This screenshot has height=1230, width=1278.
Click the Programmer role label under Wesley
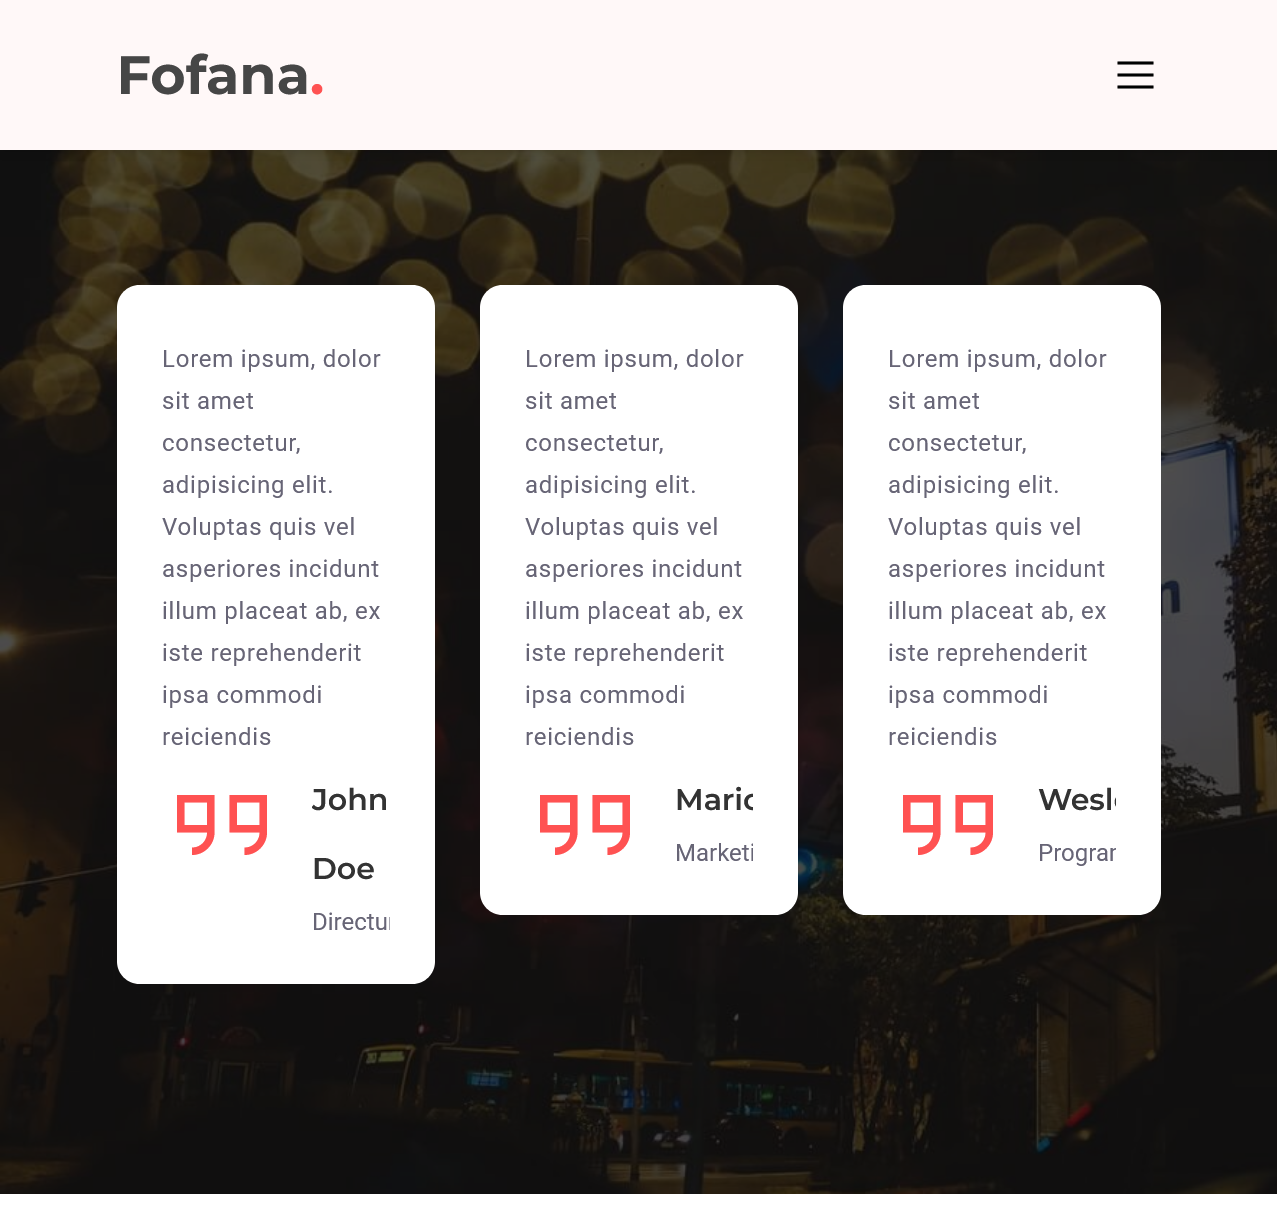(1078, 853)
